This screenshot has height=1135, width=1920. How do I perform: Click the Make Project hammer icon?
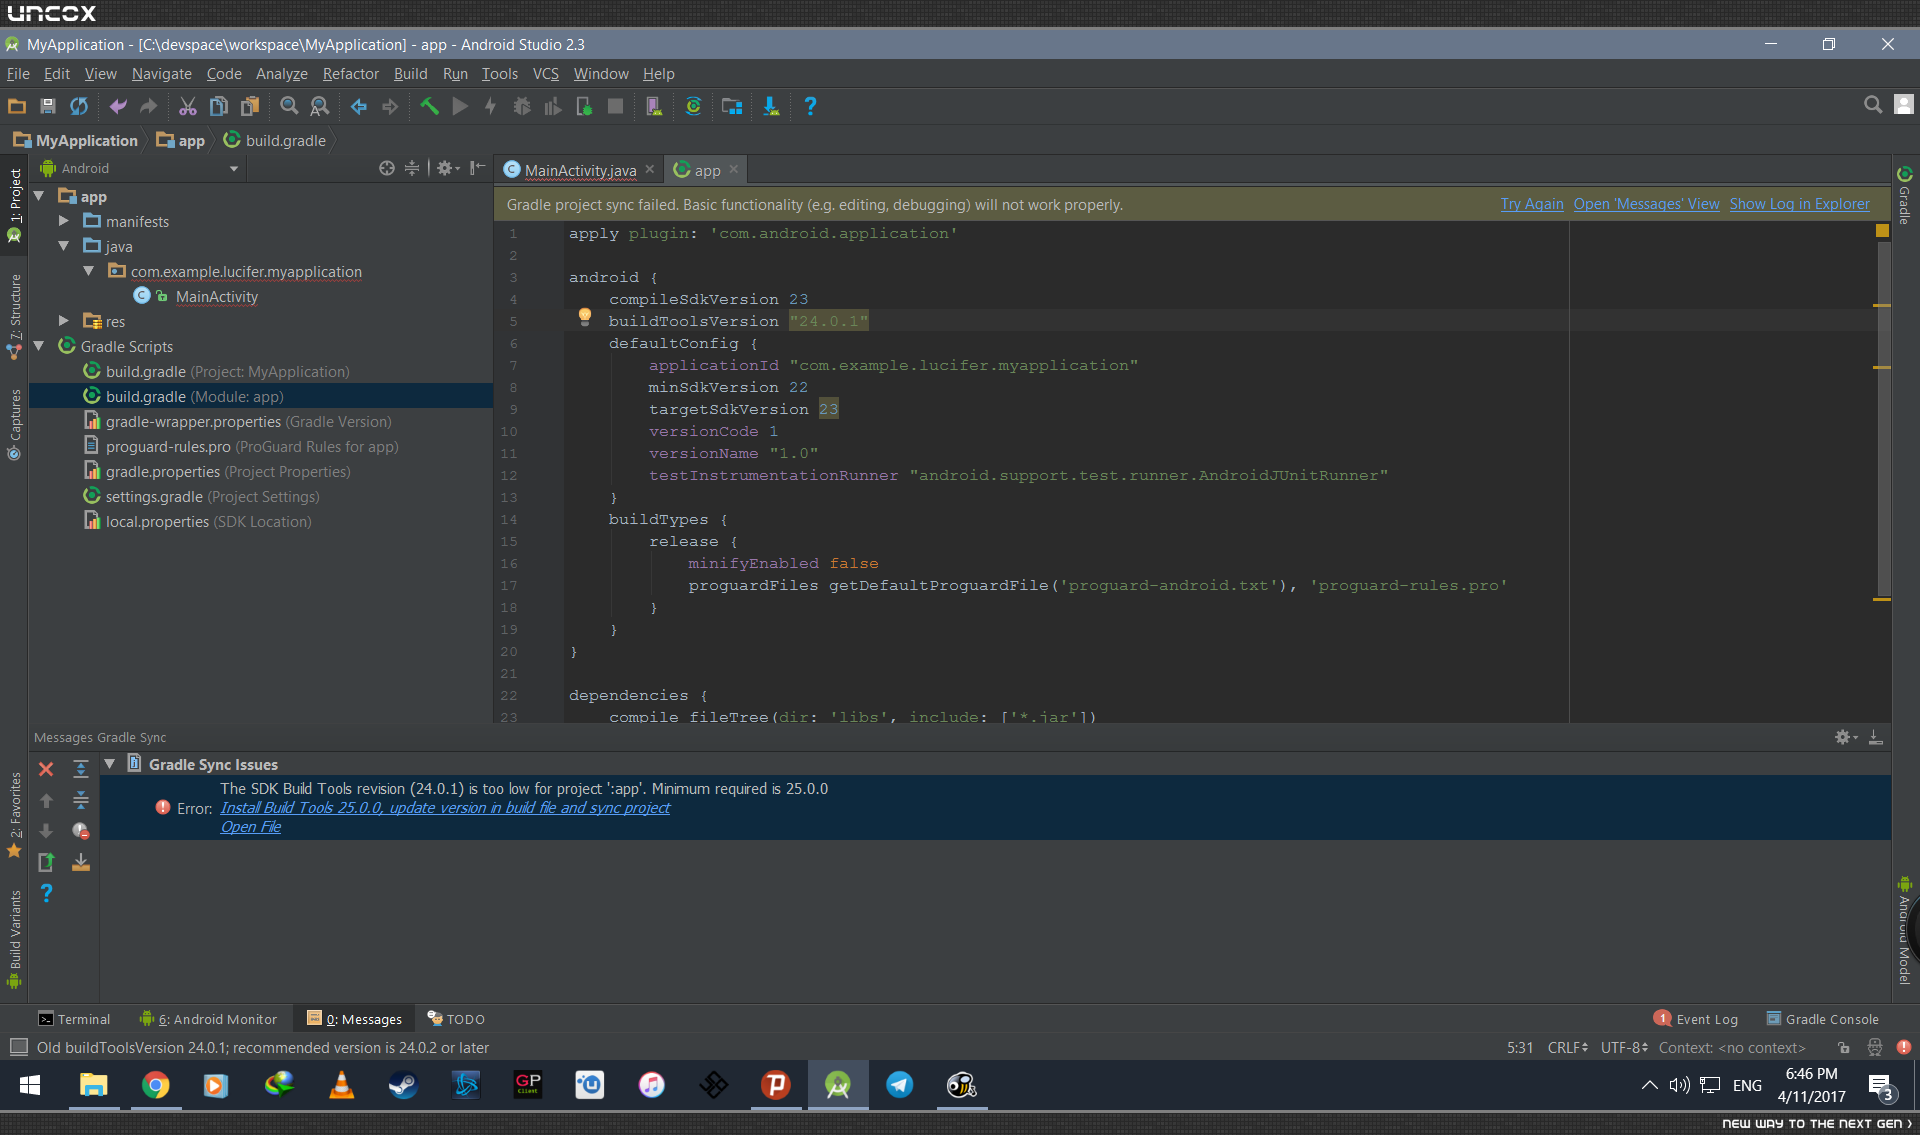coord(429,106)
